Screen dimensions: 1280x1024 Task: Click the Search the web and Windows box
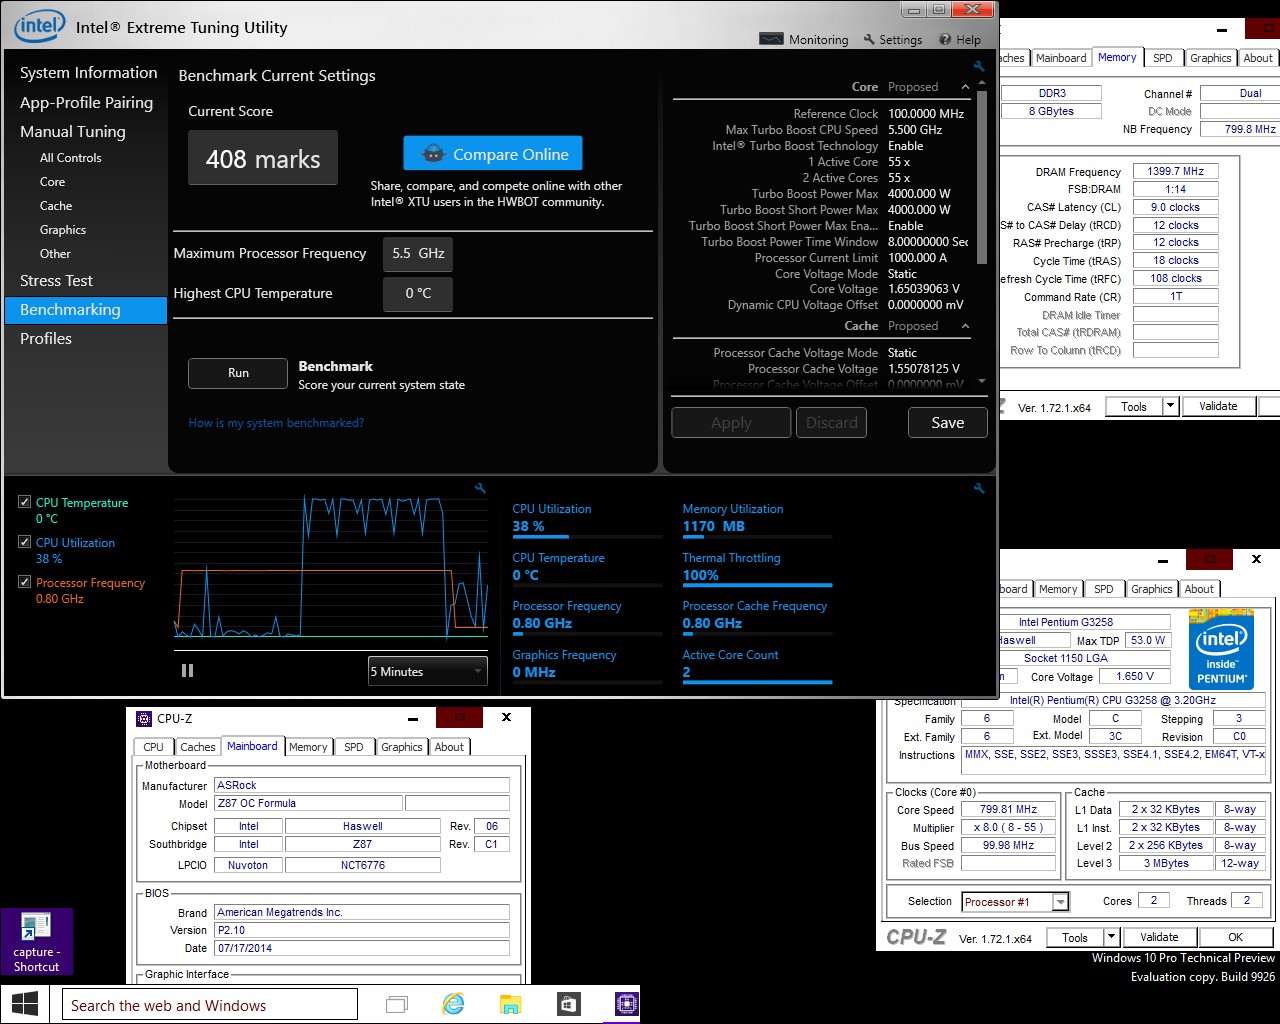[x=209, y=1004]
